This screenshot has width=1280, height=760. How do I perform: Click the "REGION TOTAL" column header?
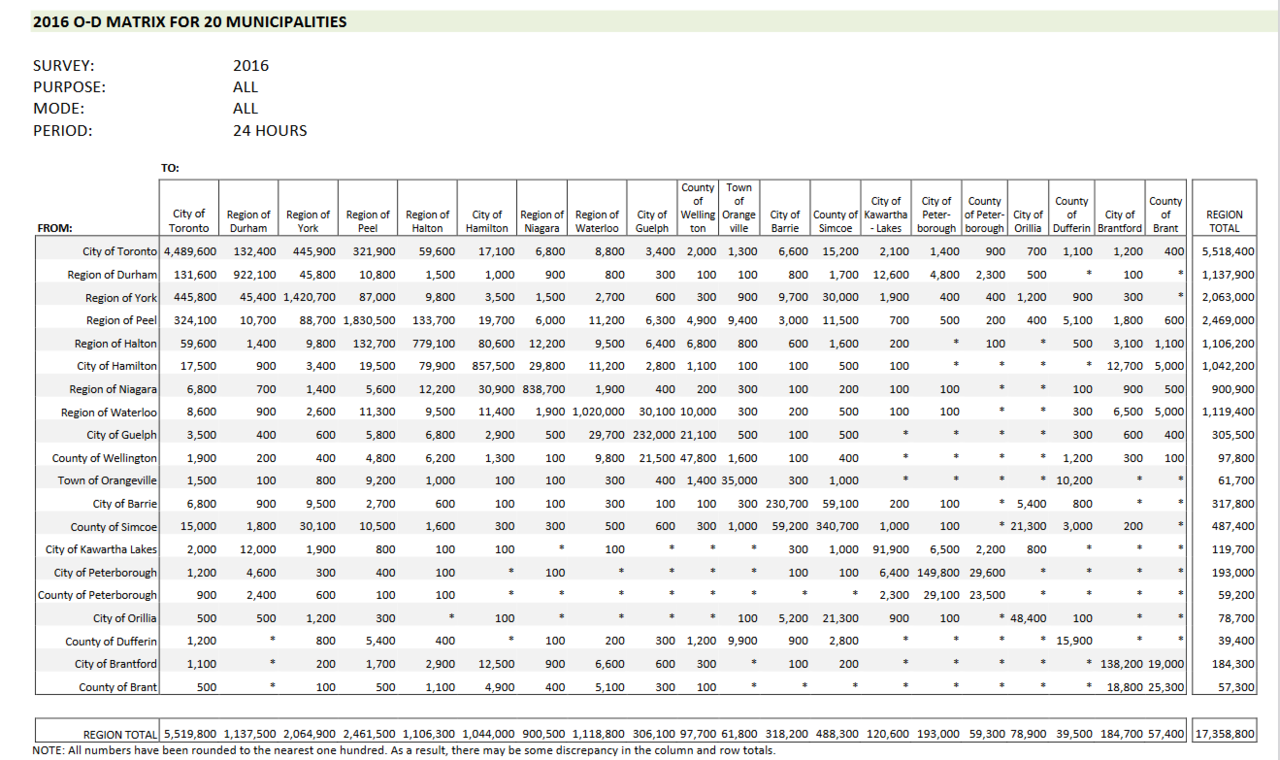[x=1224, y=221]
